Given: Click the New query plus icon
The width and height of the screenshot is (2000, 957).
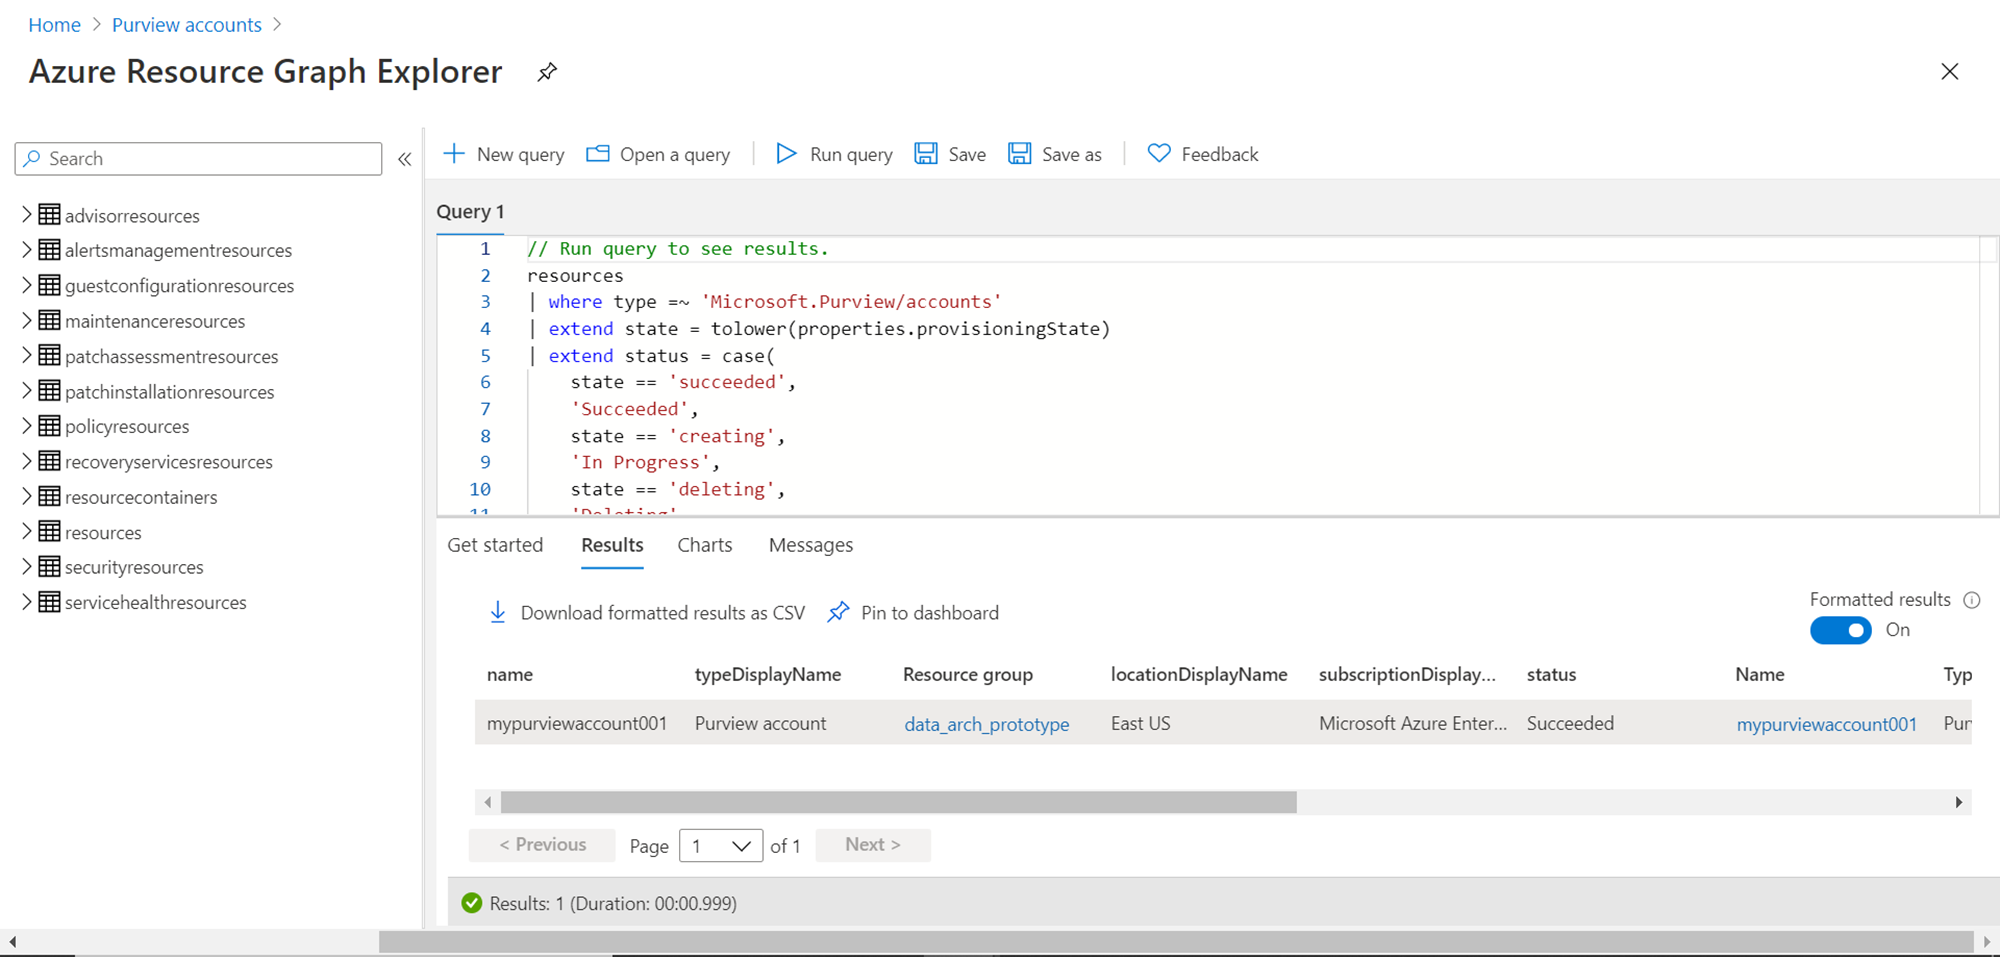Looking at the screenshot, I should tap(454, 154).
